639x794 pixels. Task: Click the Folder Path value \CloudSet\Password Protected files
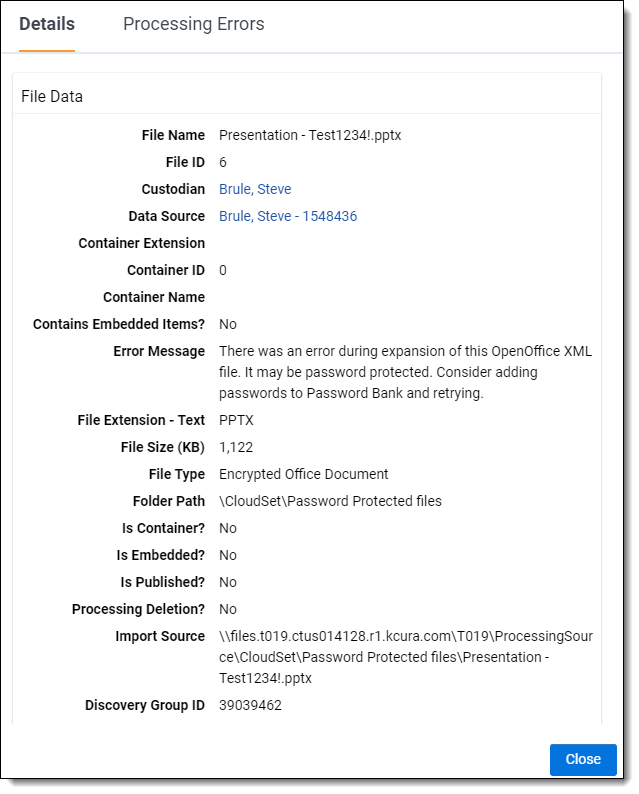[x=330, y=501]
